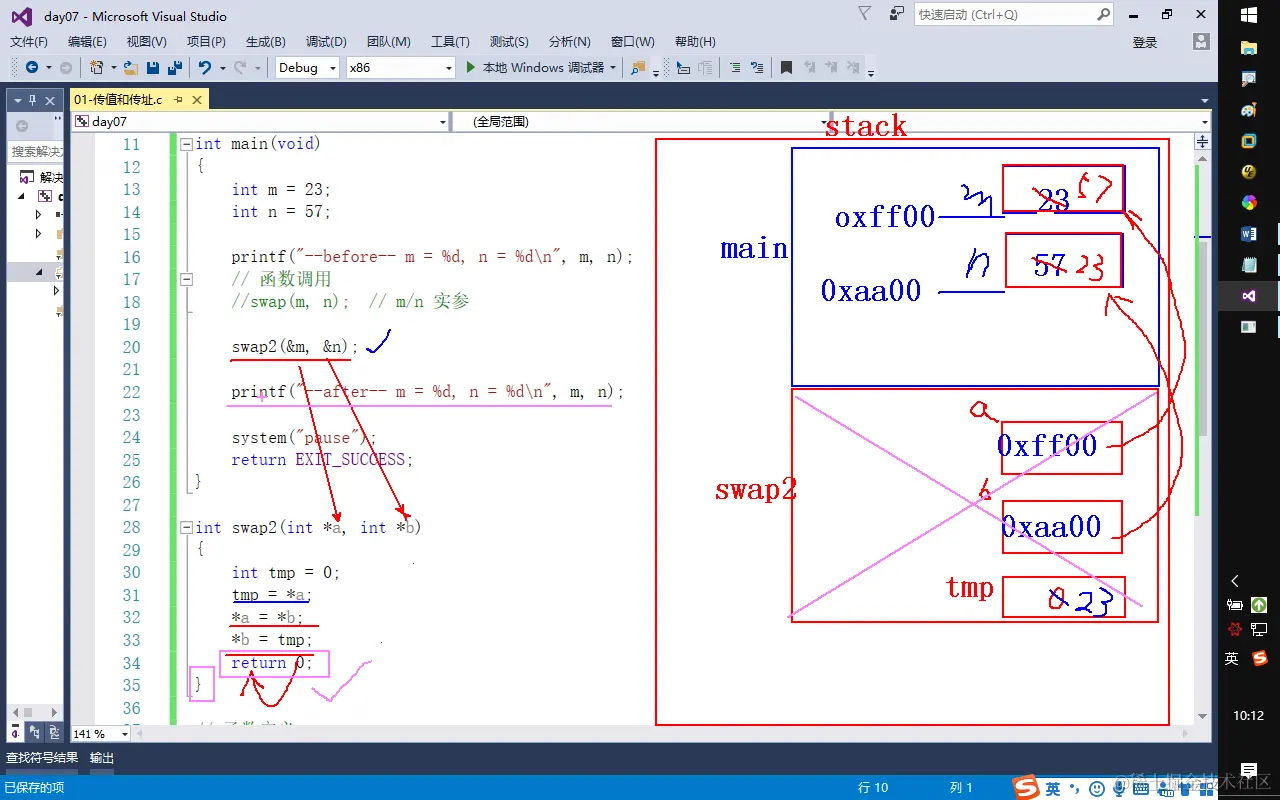The height and width of the screenshot is (800, 1280).
Task: Open Word from the taskbar
Action: pyautogui.click(x=1249, y=234)
